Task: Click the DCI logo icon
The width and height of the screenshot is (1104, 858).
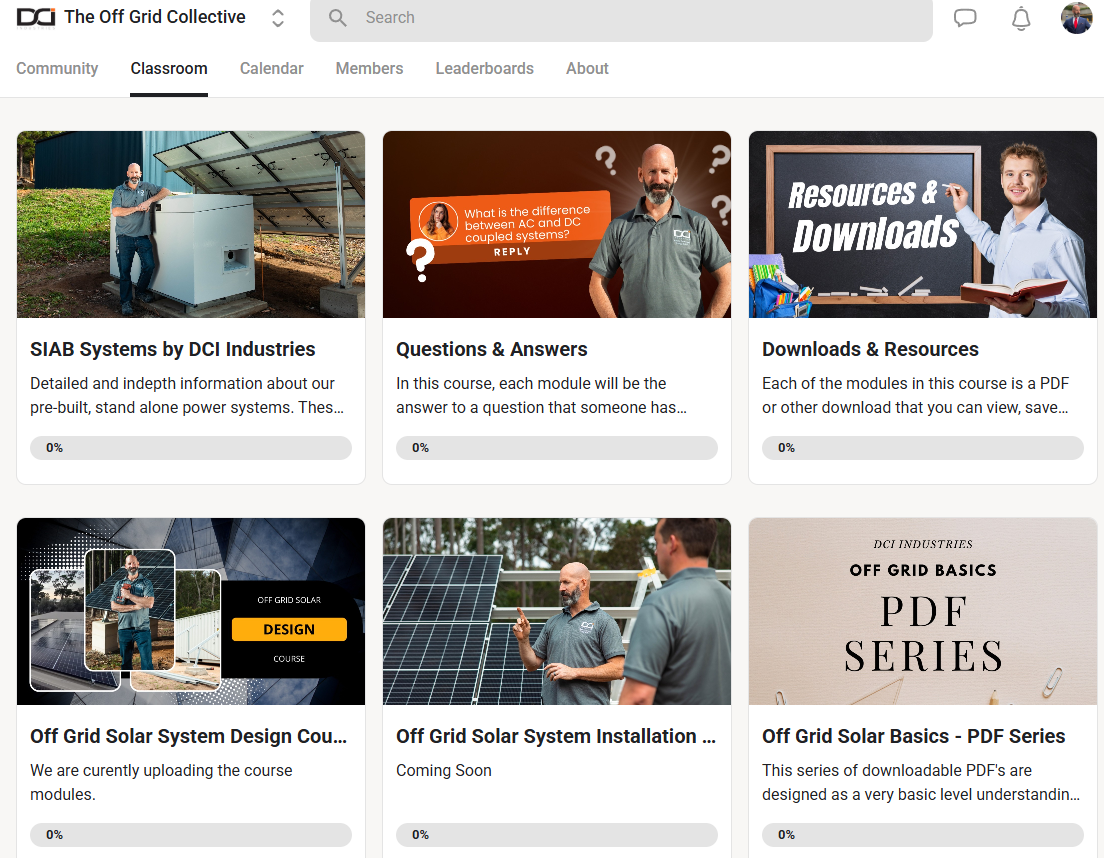Action: [x=35, y=17]
